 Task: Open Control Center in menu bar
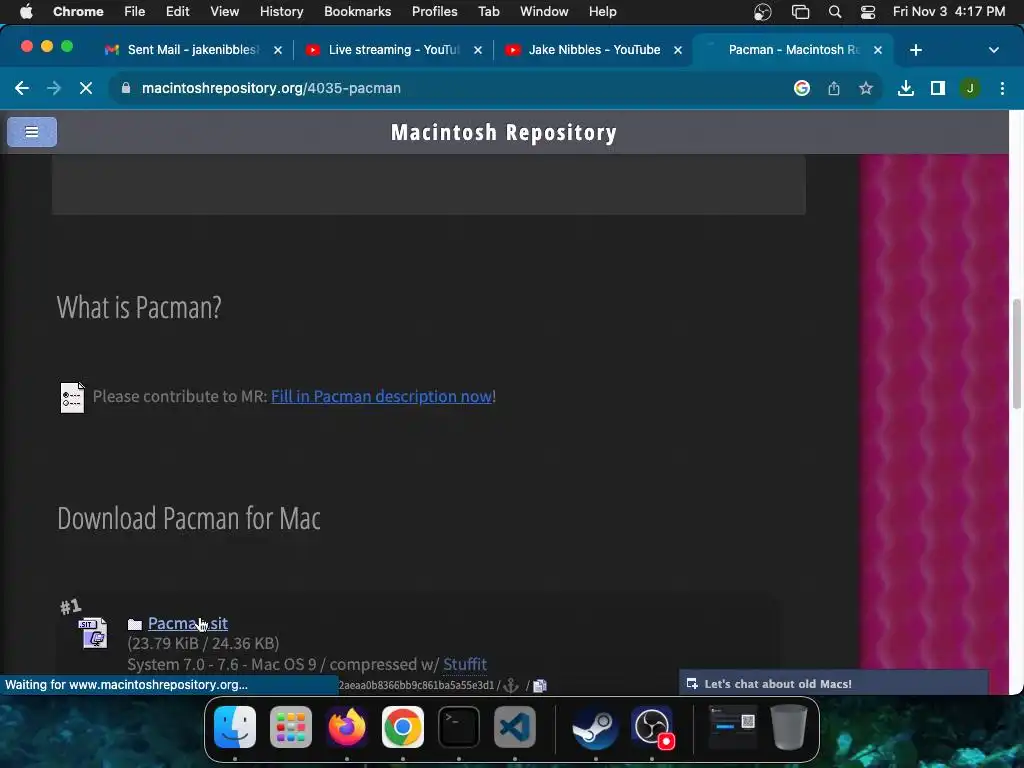coord(867,12)
